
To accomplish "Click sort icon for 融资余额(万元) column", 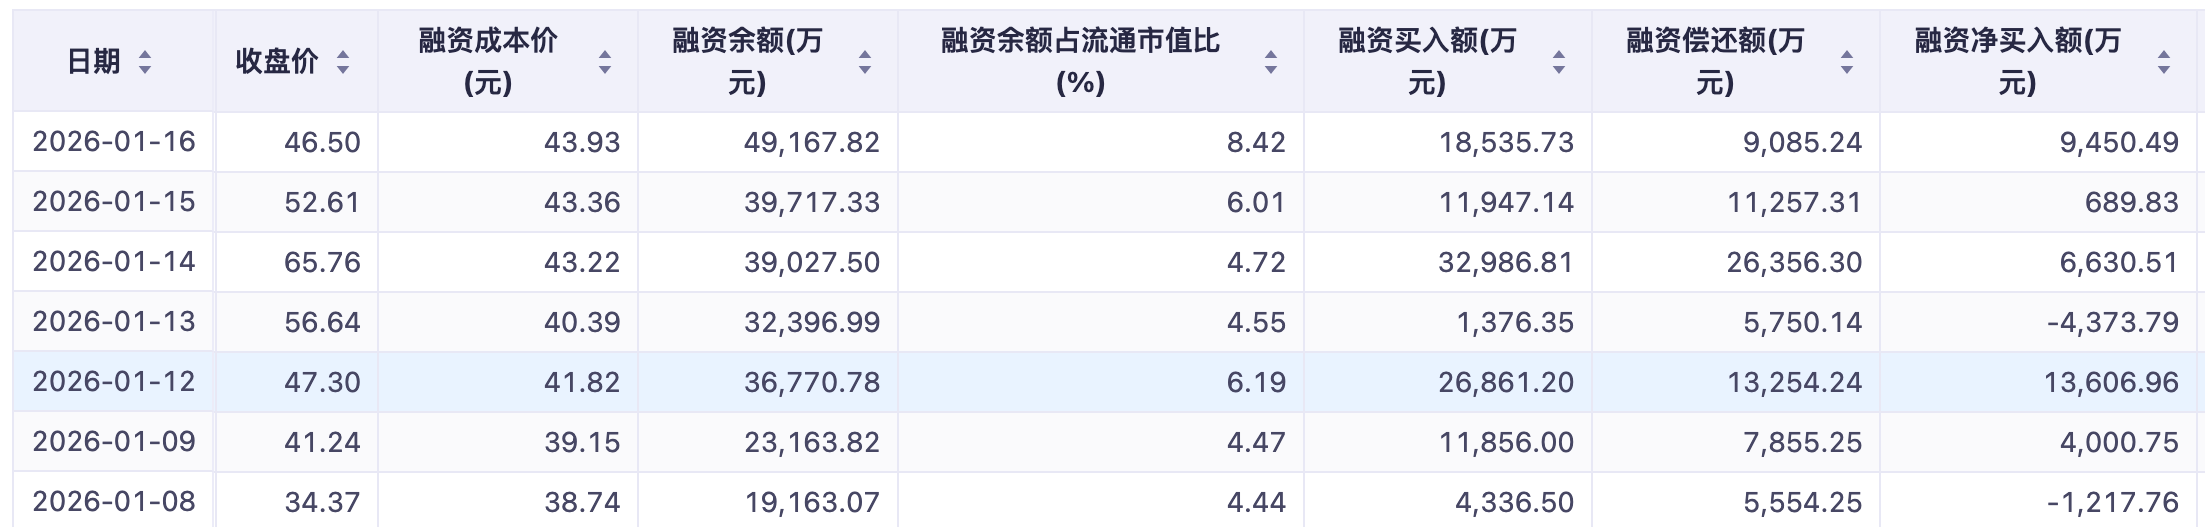I will coord(865,62).
